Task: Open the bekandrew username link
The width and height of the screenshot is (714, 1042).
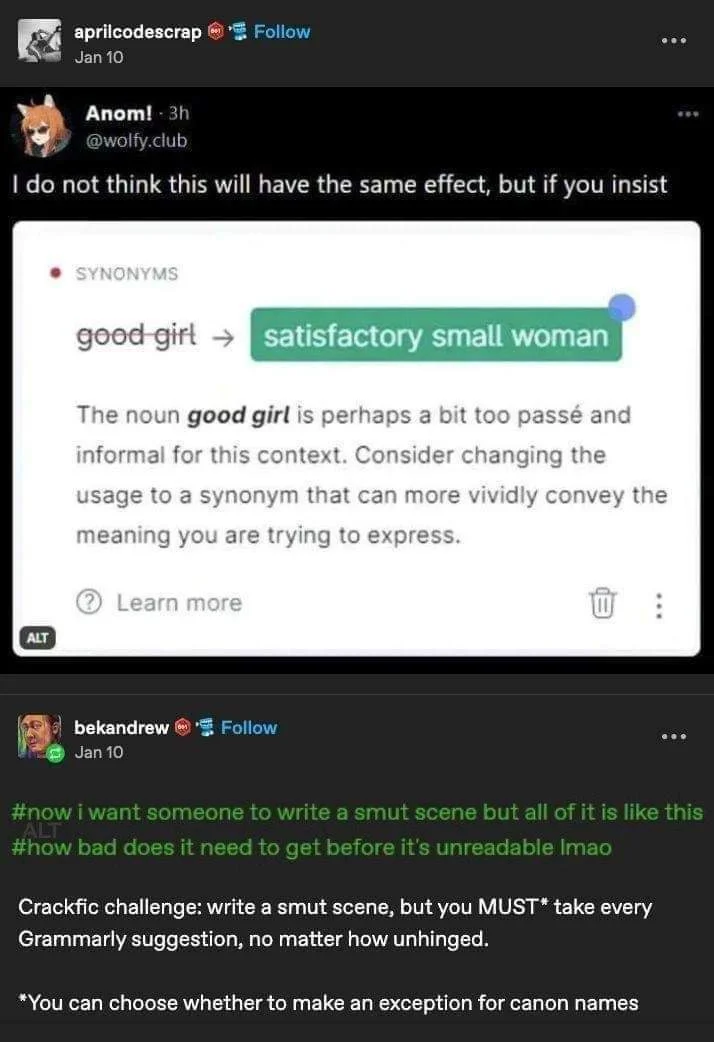Action: [x=121, y=728]
